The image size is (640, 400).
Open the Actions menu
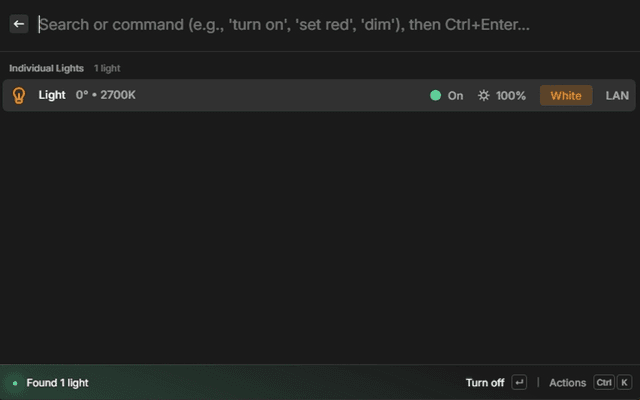click(567, 383)
